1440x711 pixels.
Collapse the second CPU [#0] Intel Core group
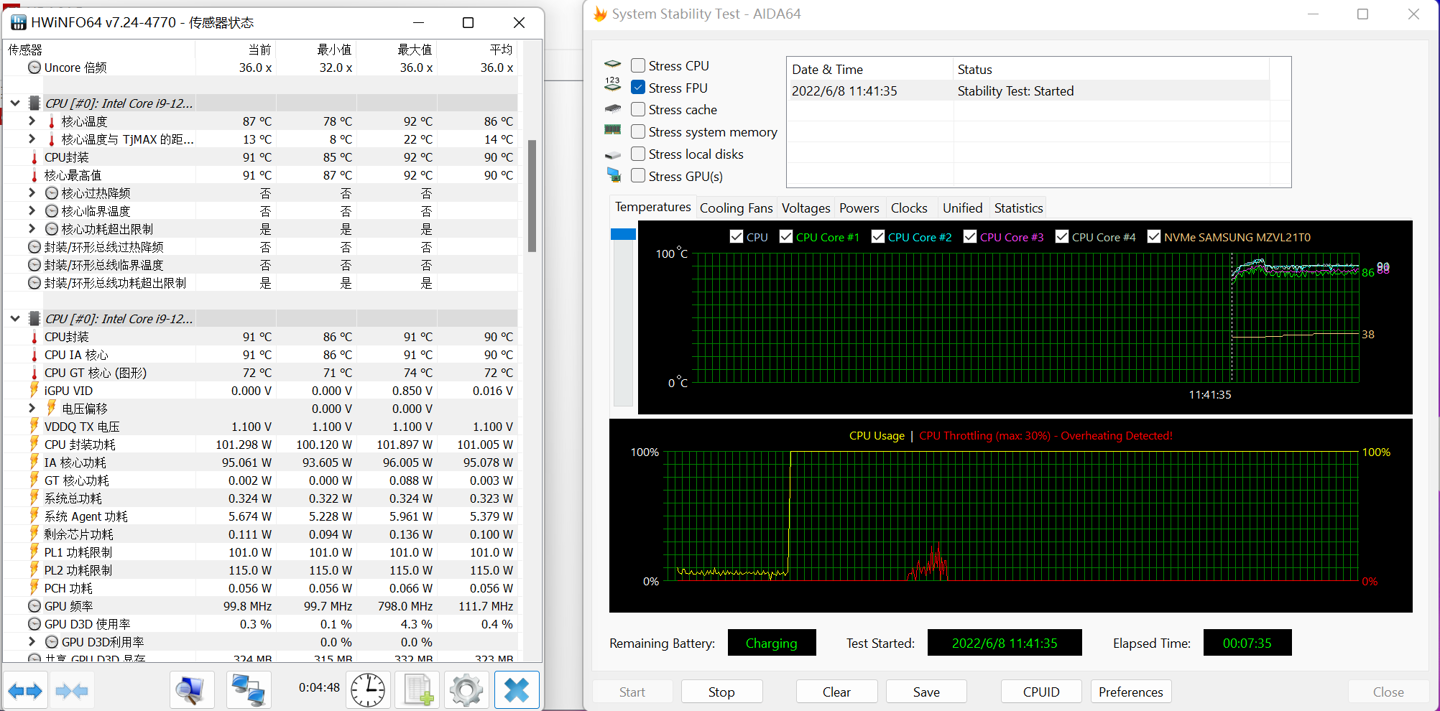15,319
